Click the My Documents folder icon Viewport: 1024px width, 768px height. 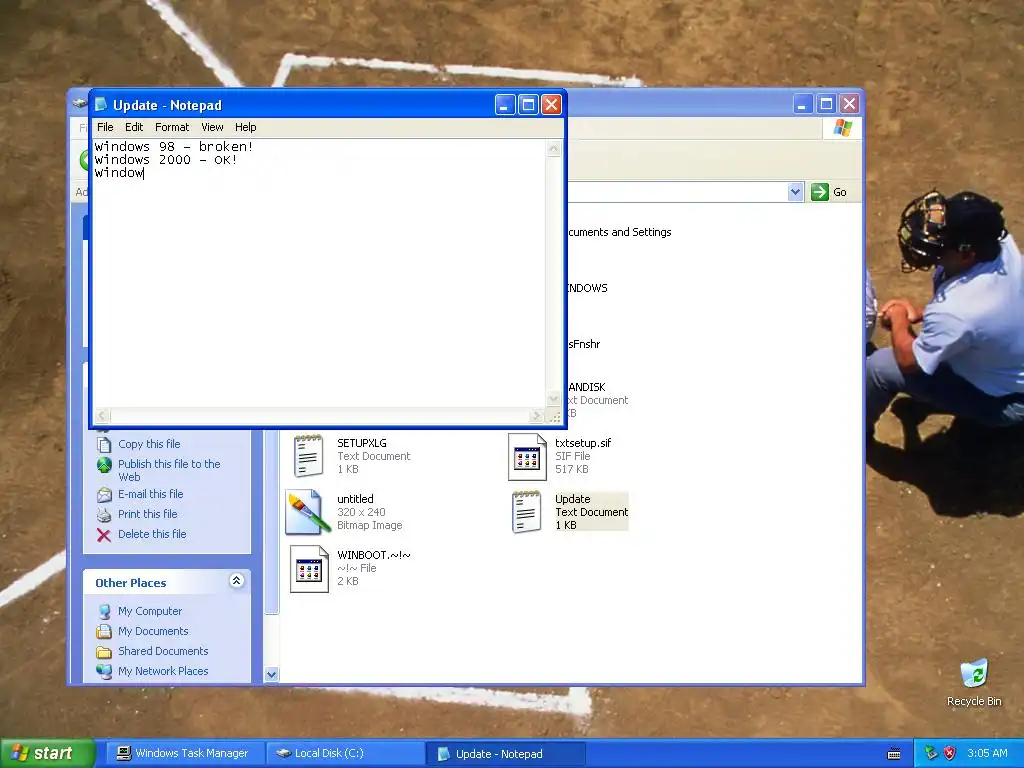coord(104,632)
